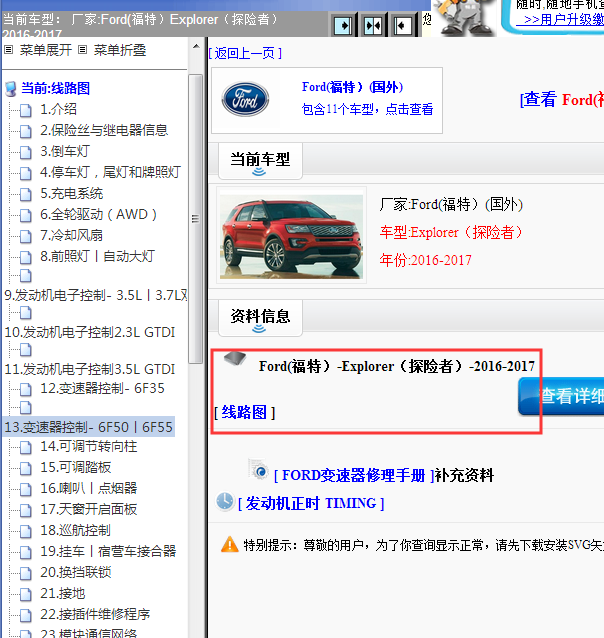Open tree item 4.停车灯，尾灯和牌照灯
The width and height of the screenshot is (604, 638).
(x=110, y=172)
